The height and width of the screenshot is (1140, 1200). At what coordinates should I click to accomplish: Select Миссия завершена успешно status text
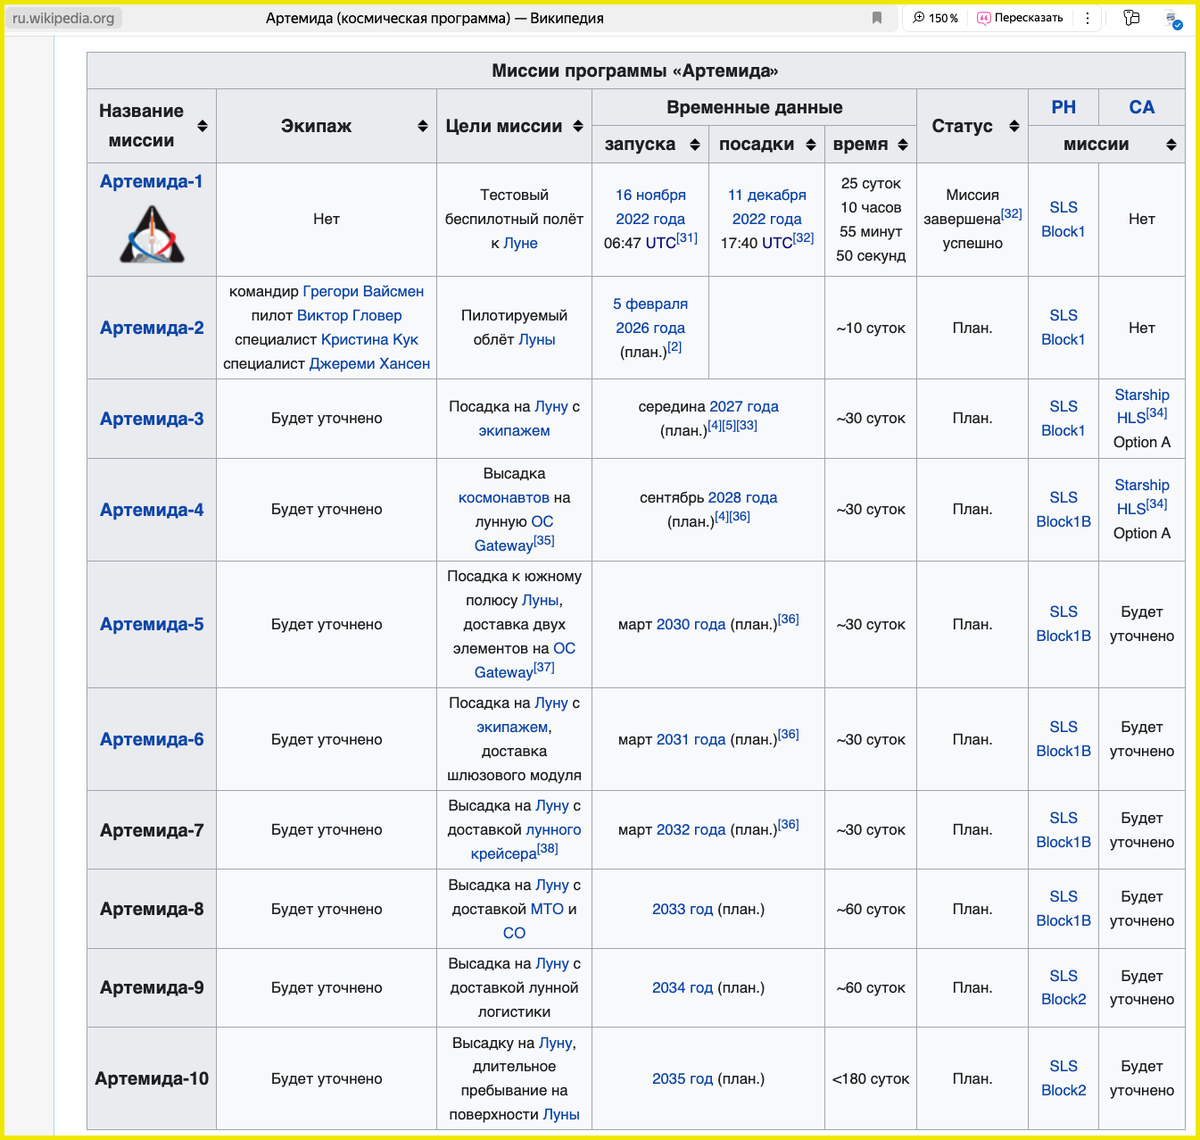[972, 219]
